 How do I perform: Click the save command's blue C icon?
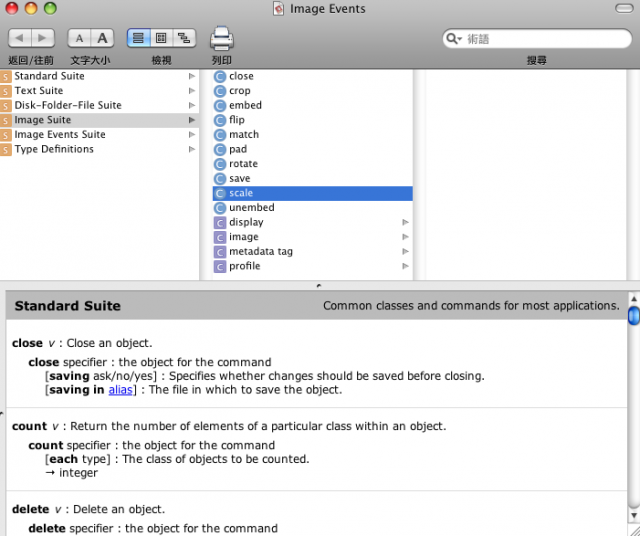coord(220,179)
